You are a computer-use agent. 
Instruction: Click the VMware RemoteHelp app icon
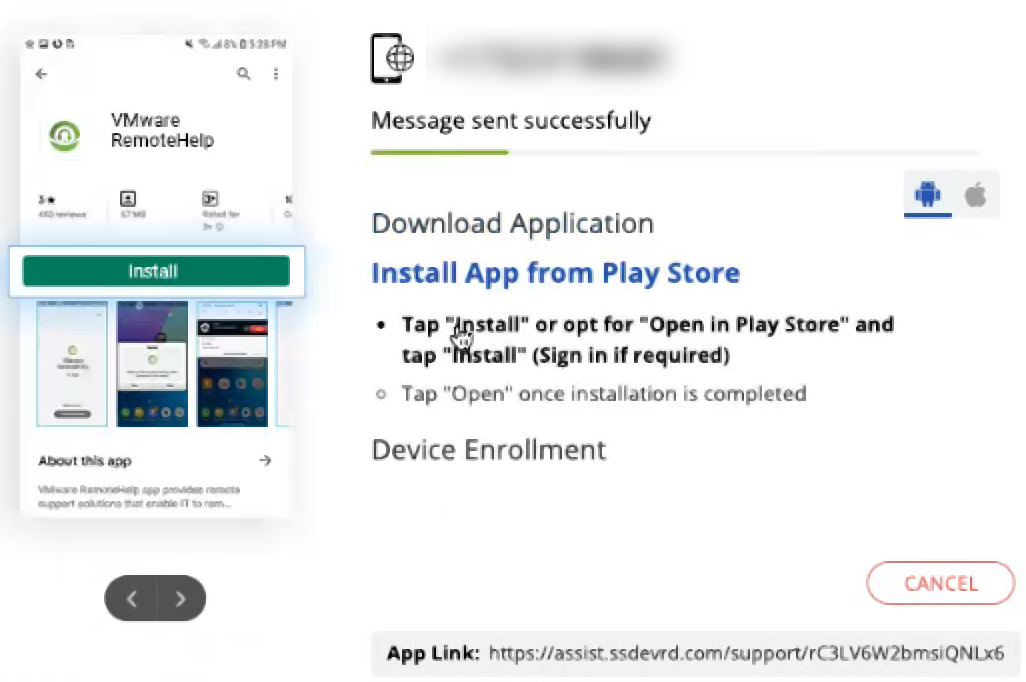coord(64,135)
